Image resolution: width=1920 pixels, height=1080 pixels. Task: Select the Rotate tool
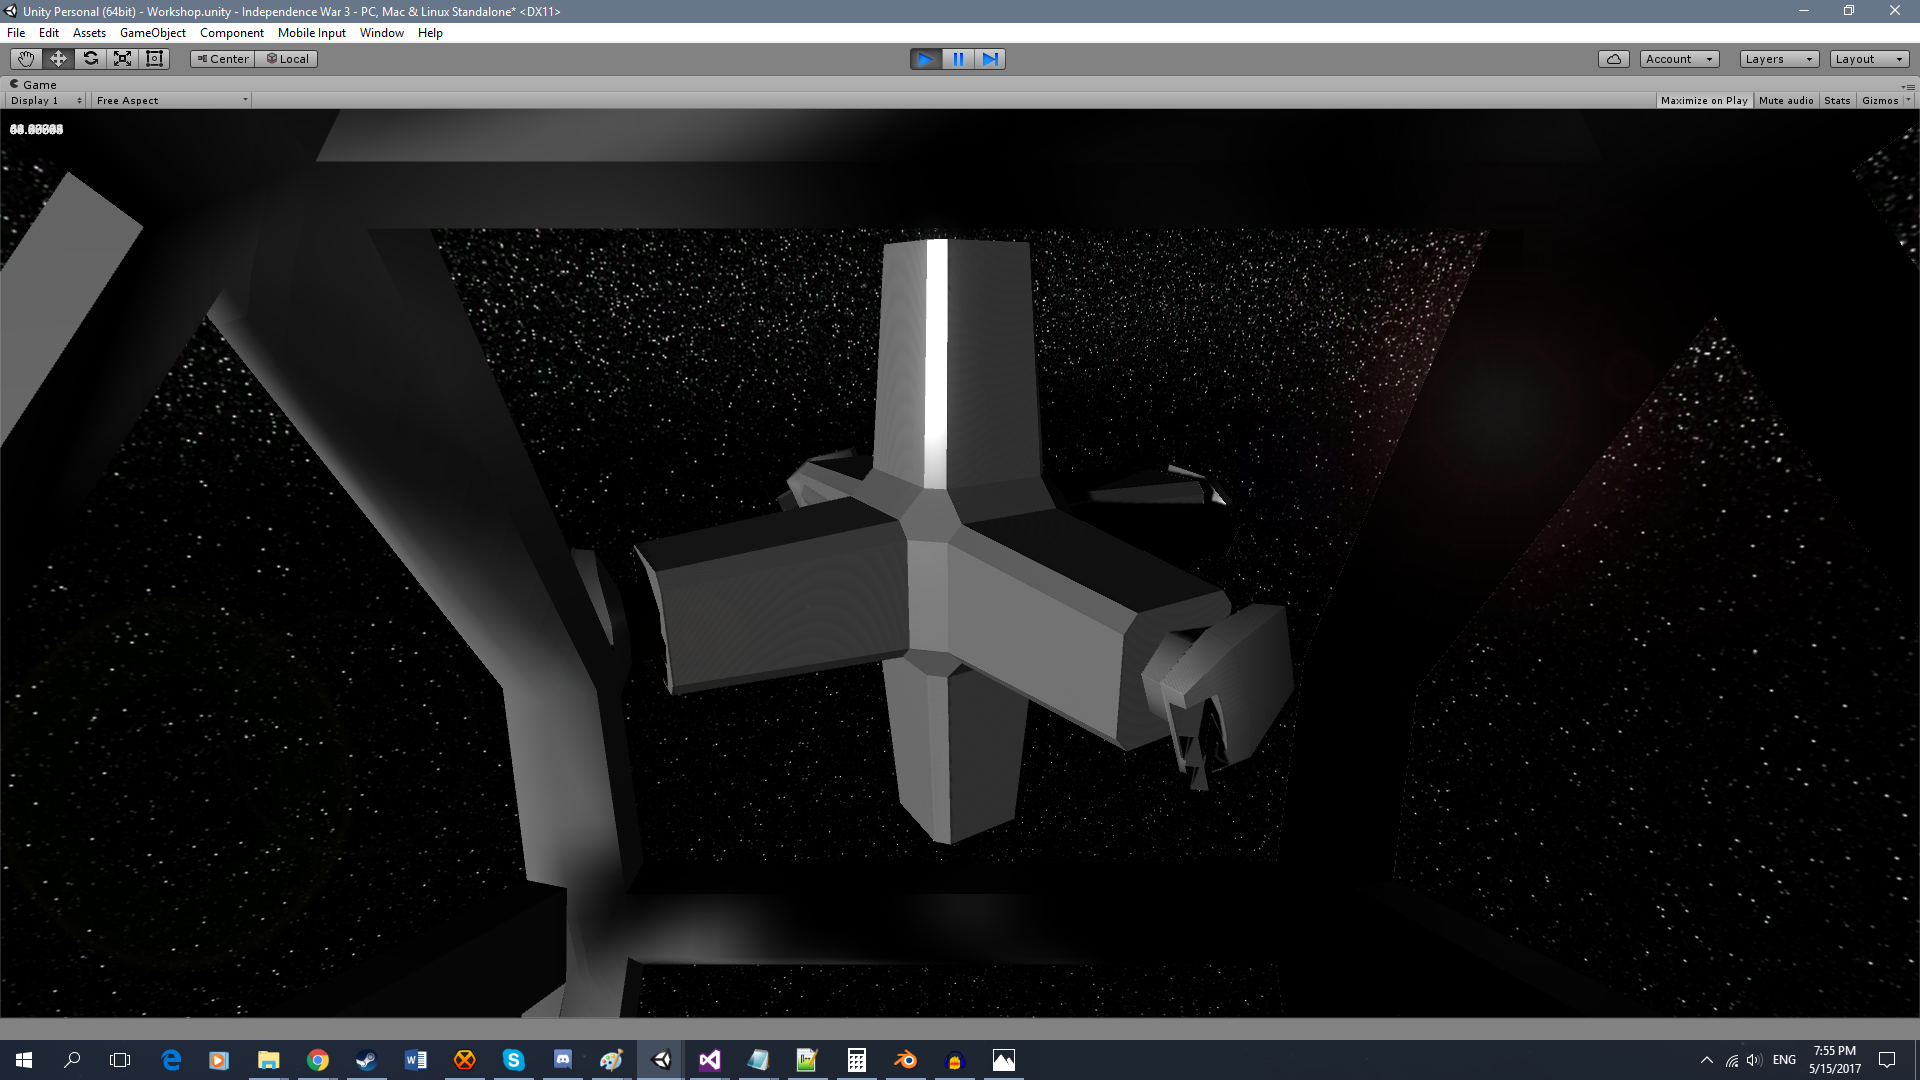pos(90,59)
